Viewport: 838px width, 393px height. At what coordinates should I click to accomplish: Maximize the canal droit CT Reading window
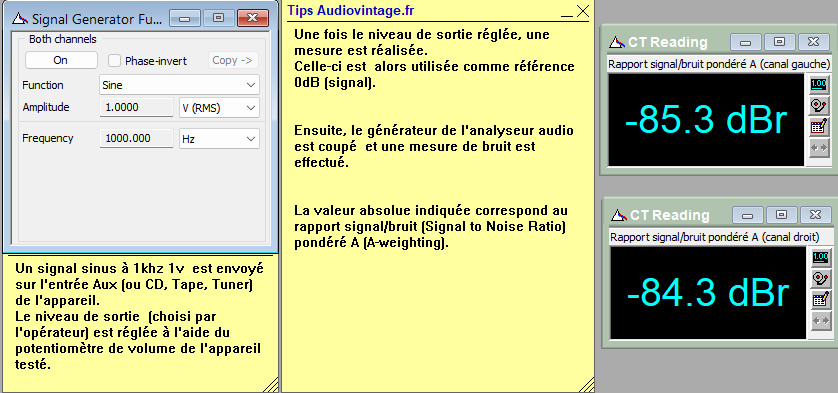782,215
